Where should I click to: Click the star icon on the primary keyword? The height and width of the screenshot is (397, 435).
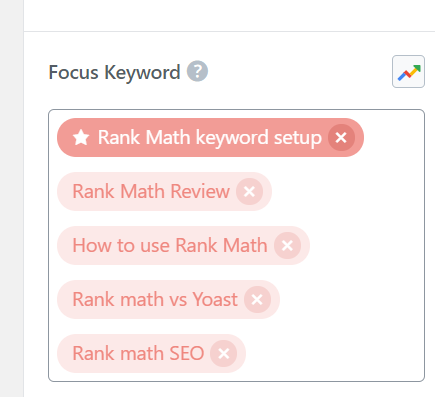(x=81, y=137)
